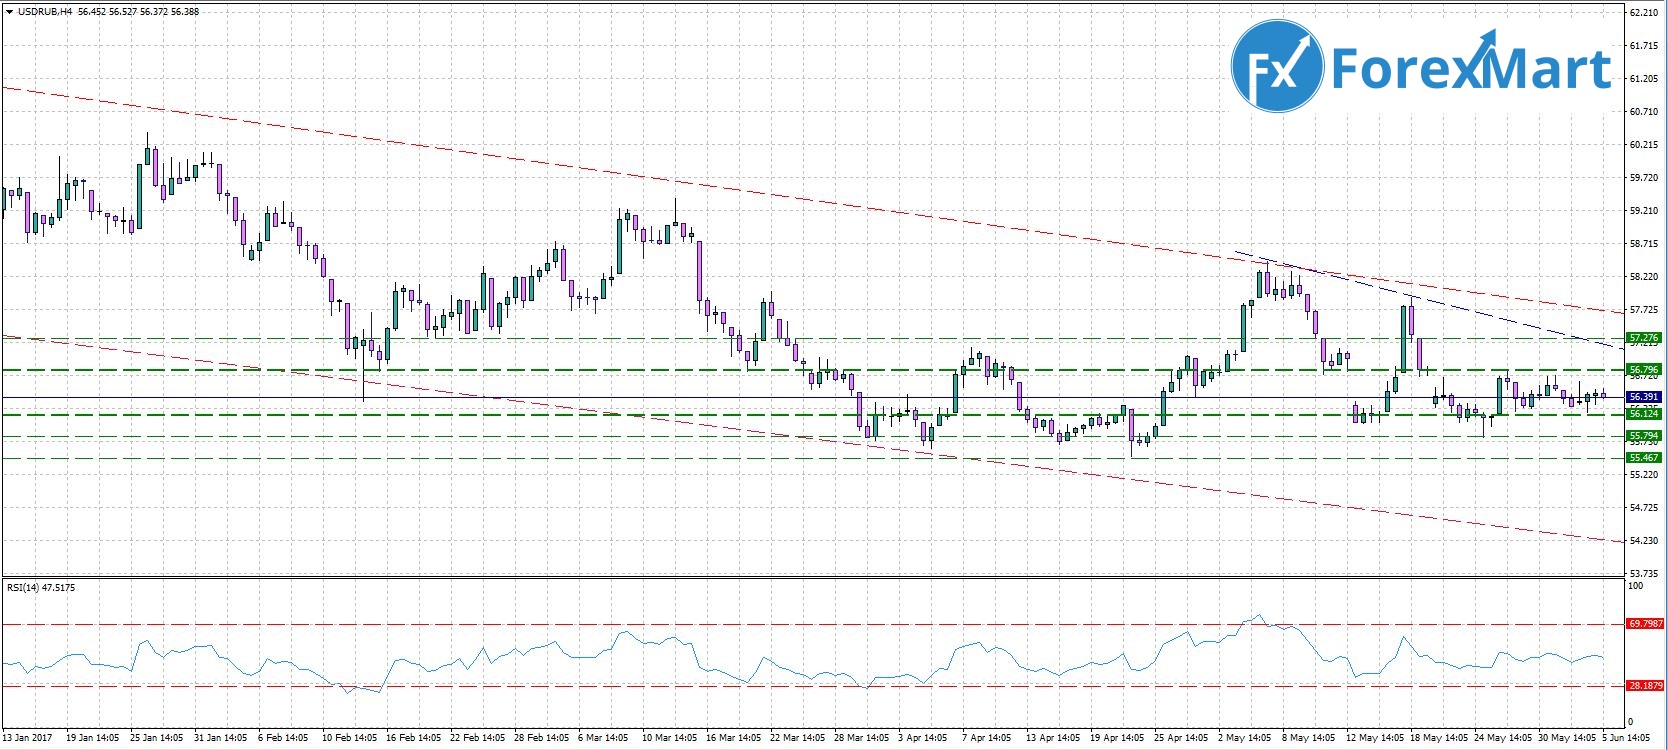Click the 2 May 14:05 time axis label
1668x750 pixels.
coord(1243,739)
